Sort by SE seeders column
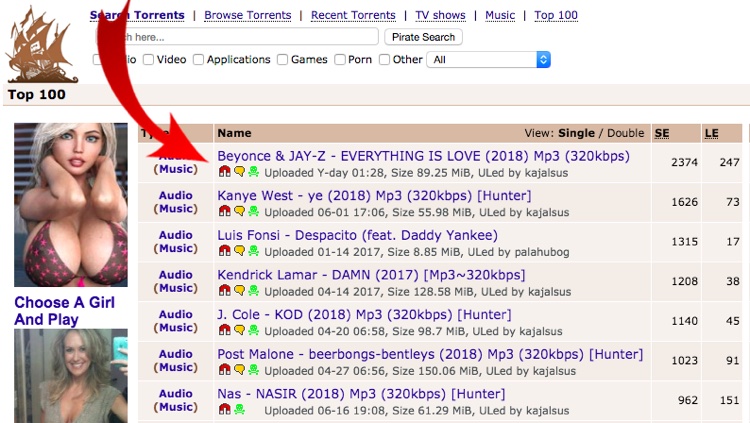Screen dimensions: 750x423 click(662, 134)
